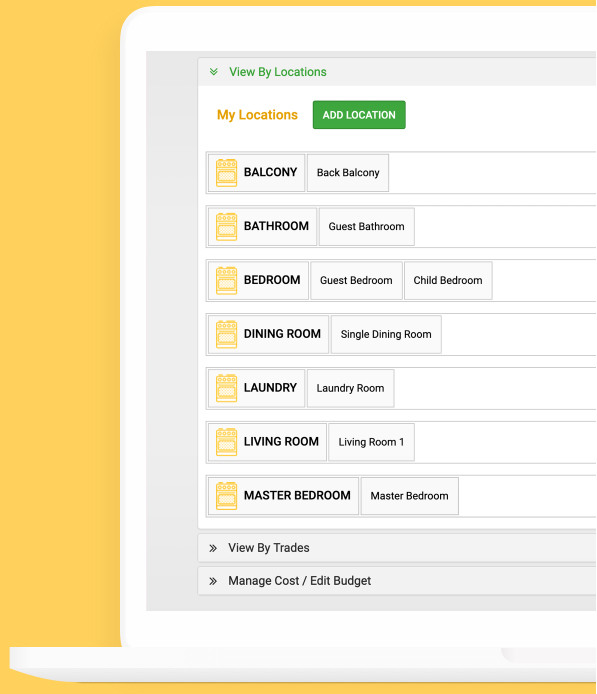
Task: Click the oven icon beside BATHROOM
Action: 226,227
